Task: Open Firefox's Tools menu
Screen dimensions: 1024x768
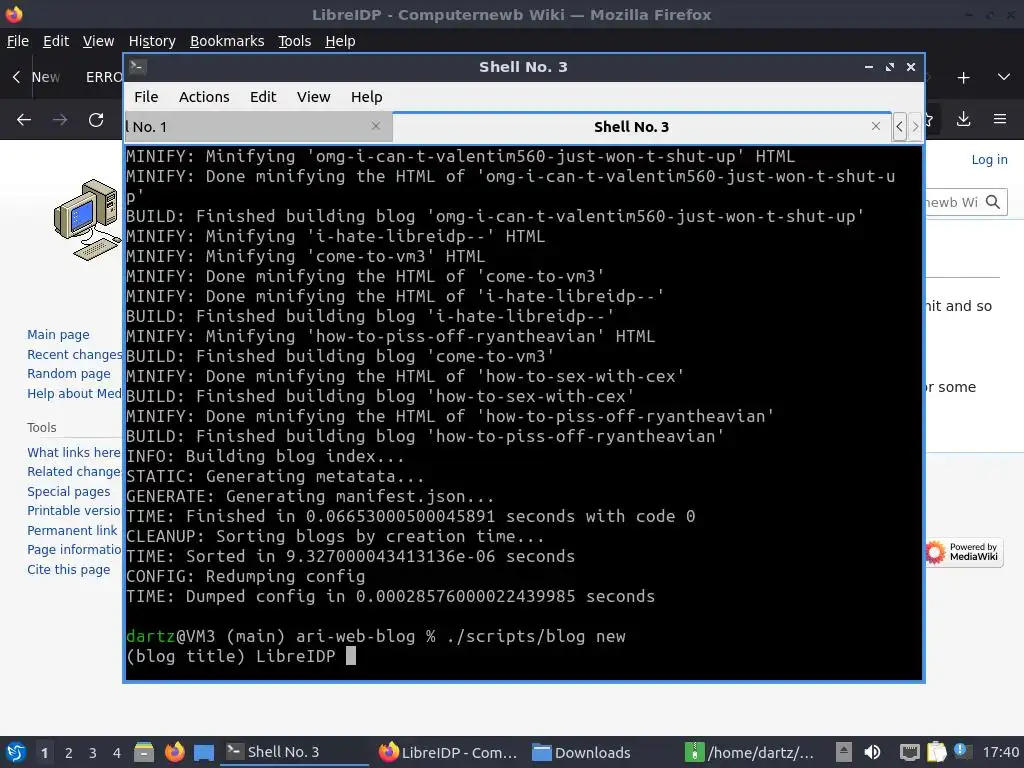Action: [295, 41]
